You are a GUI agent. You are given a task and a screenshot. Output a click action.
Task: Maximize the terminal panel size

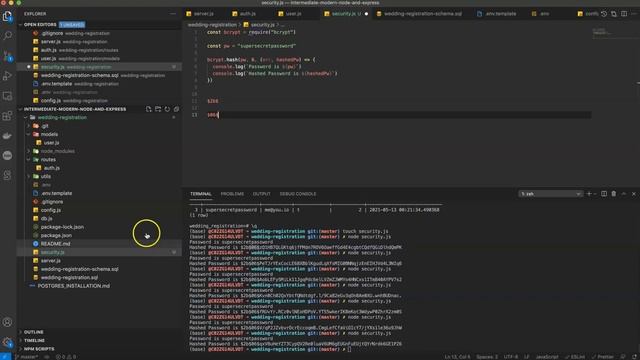[x=624, y=194]
